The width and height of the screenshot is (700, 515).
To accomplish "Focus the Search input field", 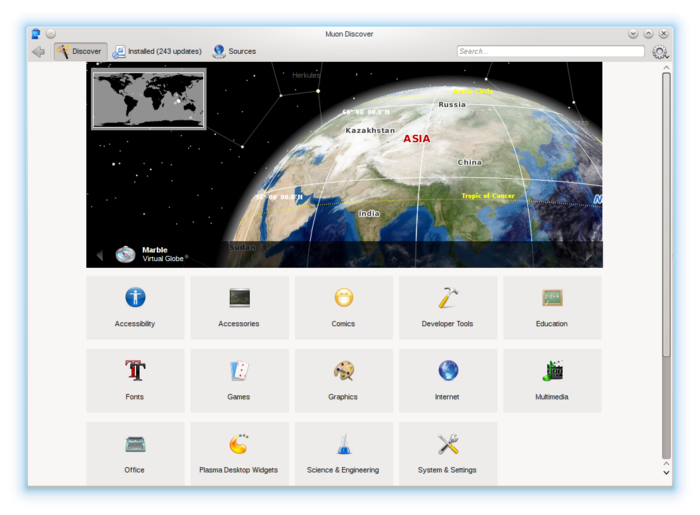I will [550, 51].
